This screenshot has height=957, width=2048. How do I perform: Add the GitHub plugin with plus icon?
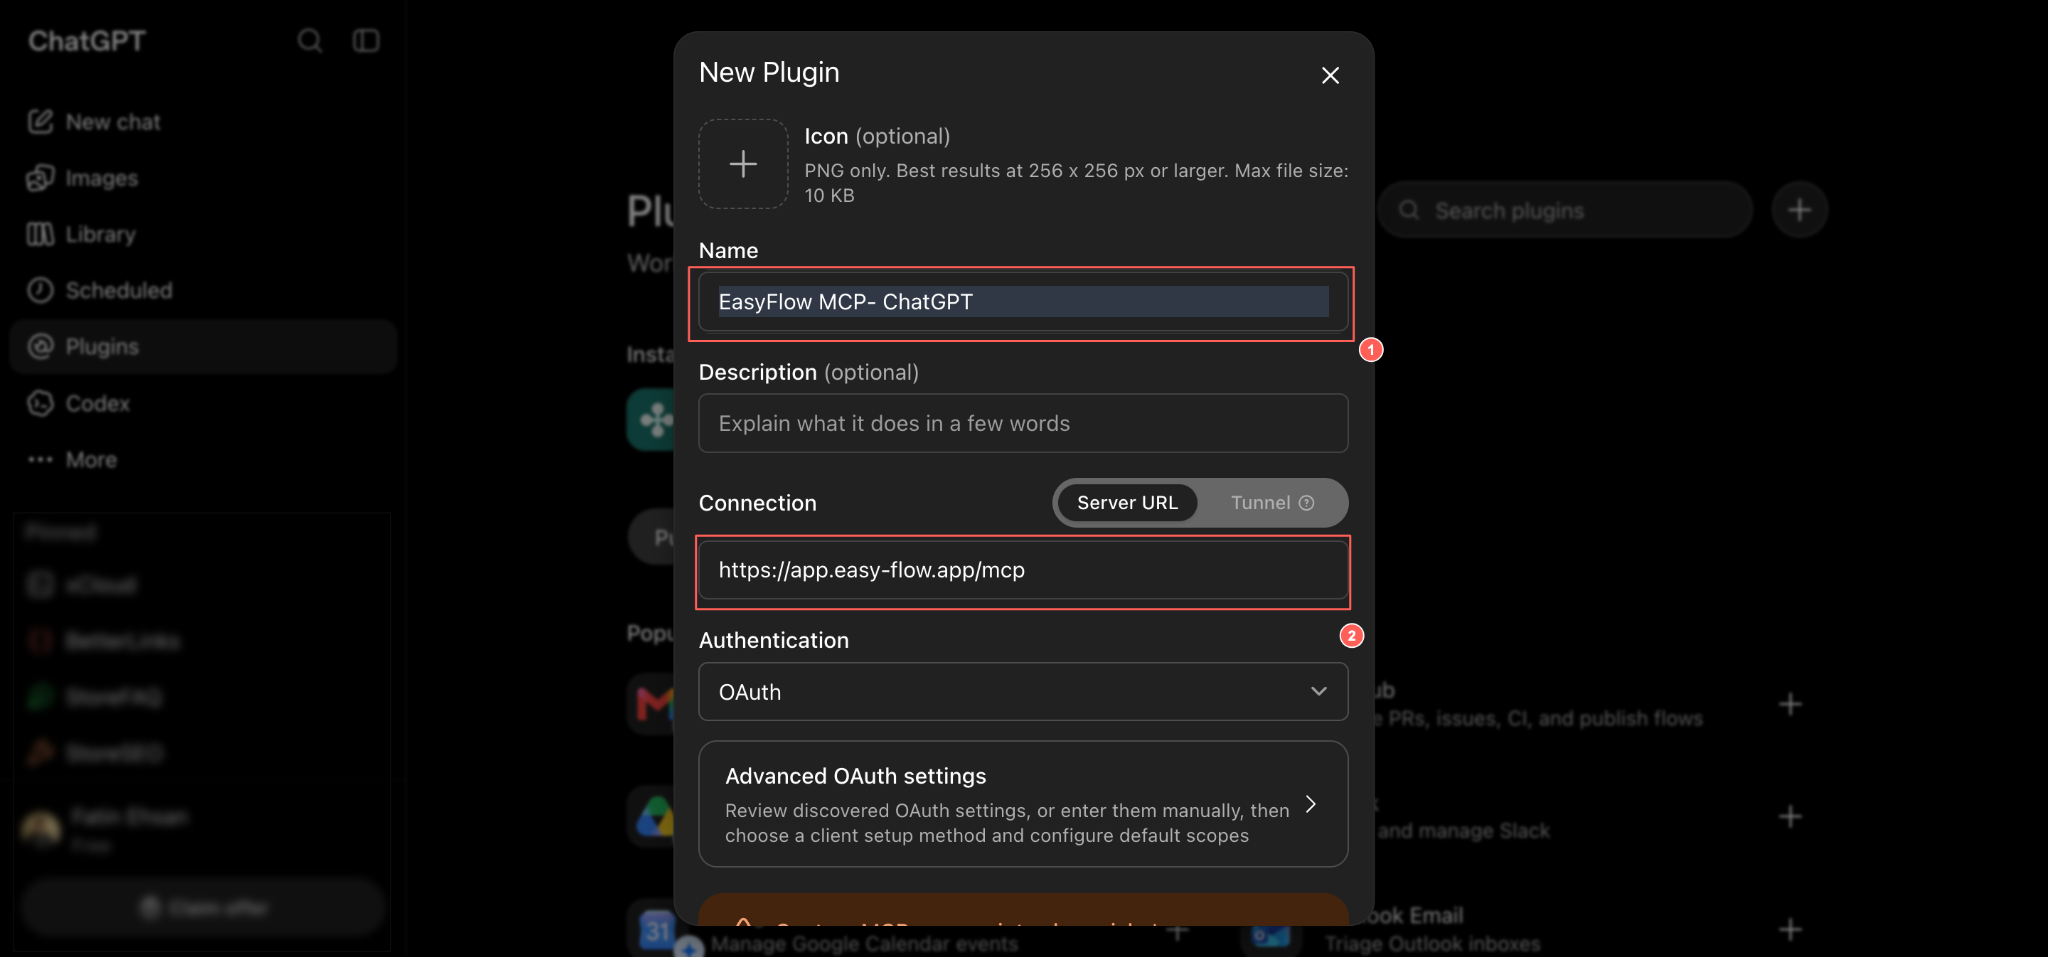tap(1790, 705)
